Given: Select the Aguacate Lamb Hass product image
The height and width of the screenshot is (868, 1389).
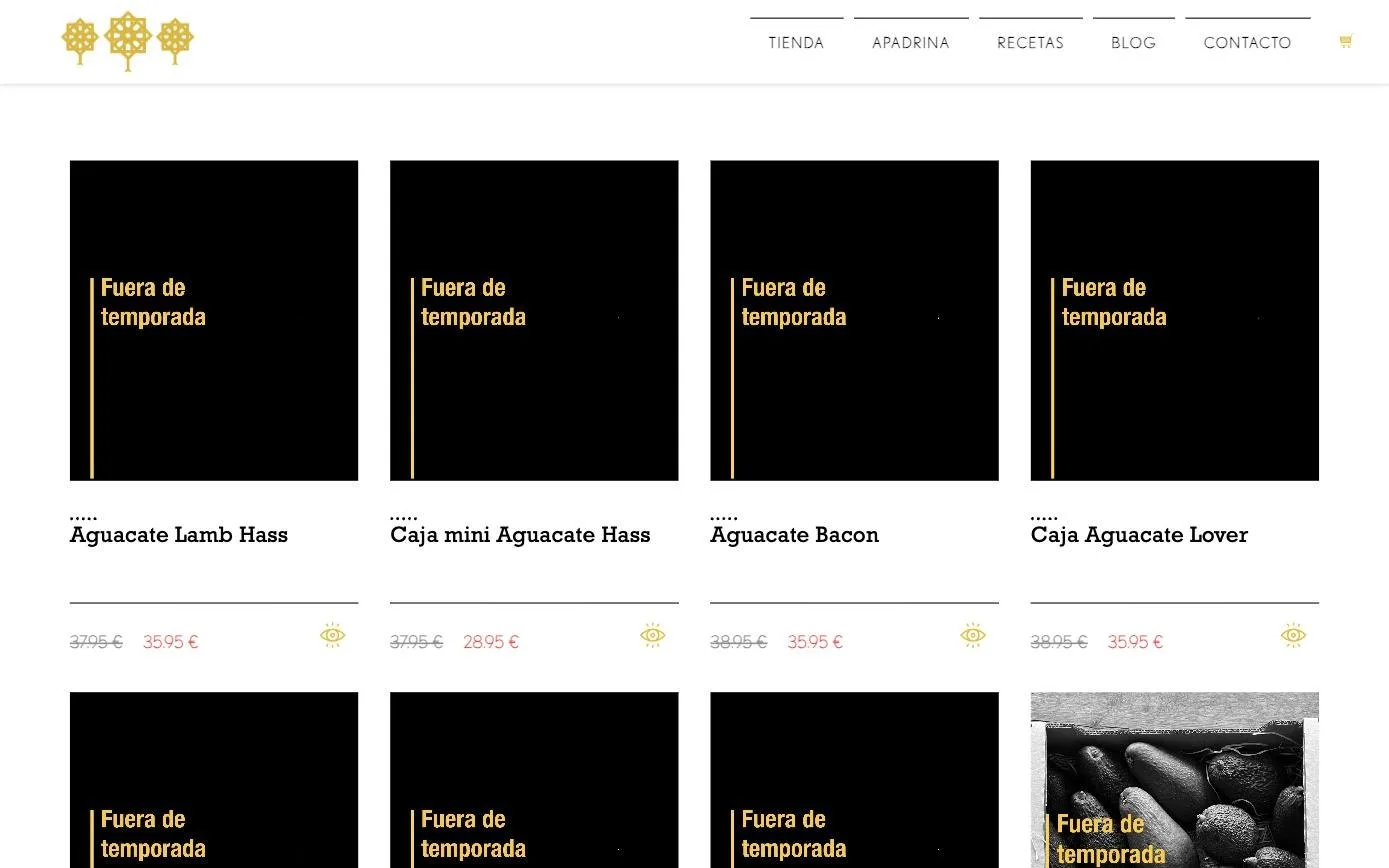Looking at the screenshot, I should 214,320.
